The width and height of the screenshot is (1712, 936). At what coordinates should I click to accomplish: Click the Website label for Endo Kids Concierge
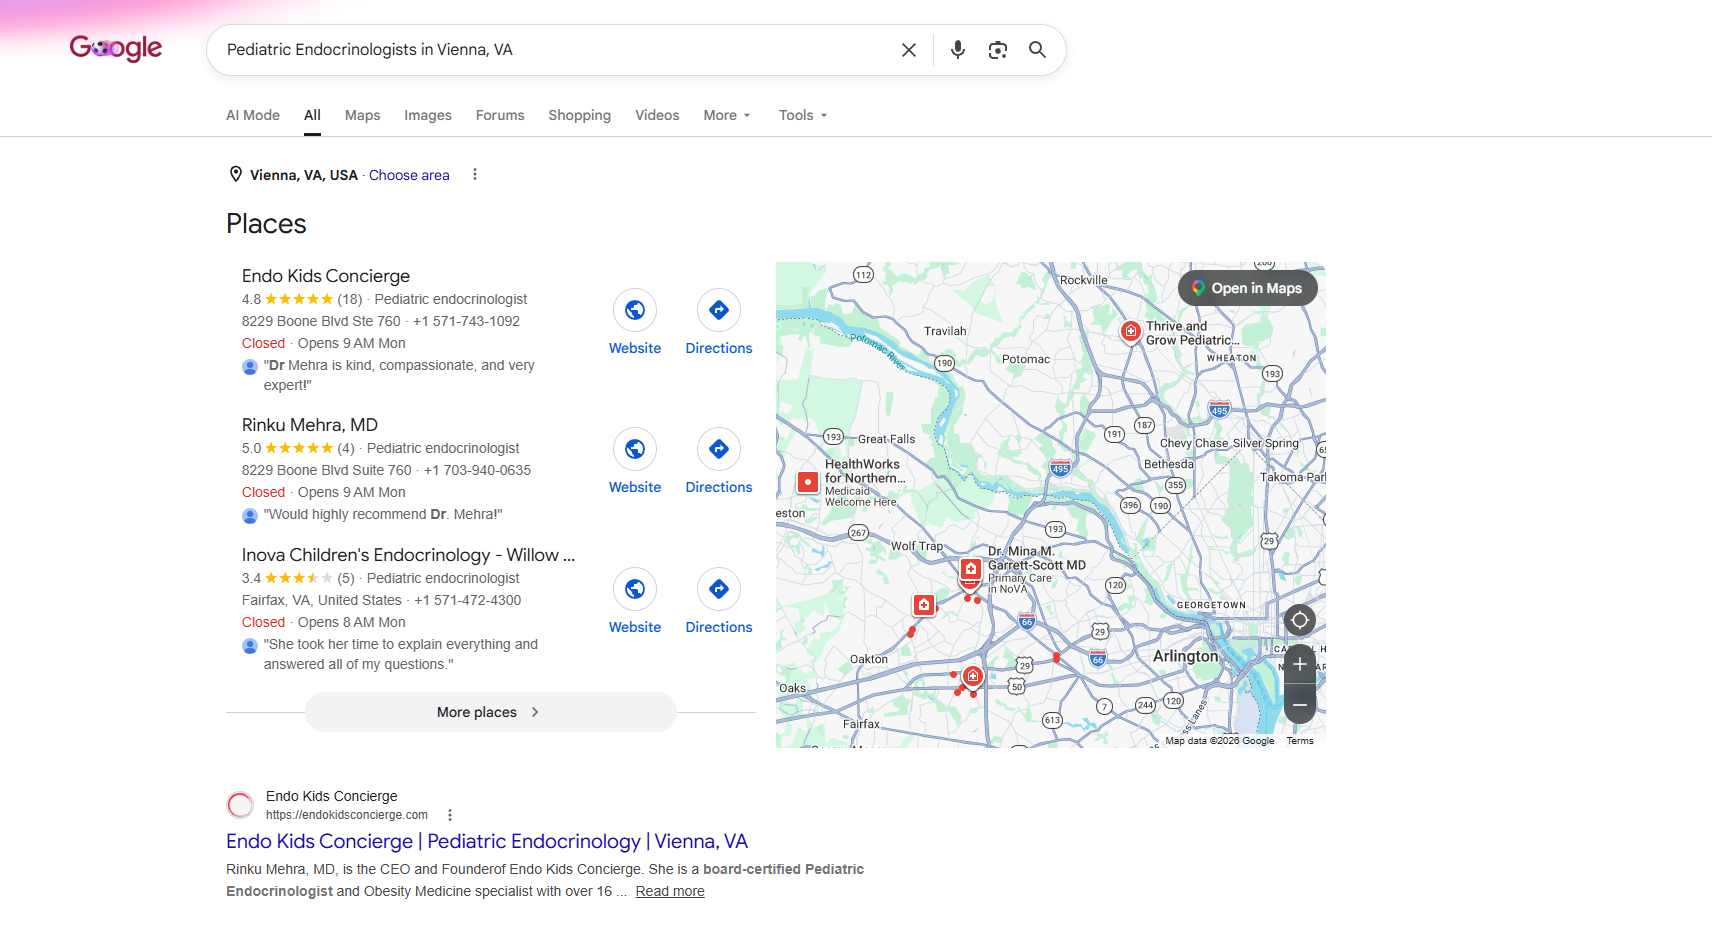(635, 348)
